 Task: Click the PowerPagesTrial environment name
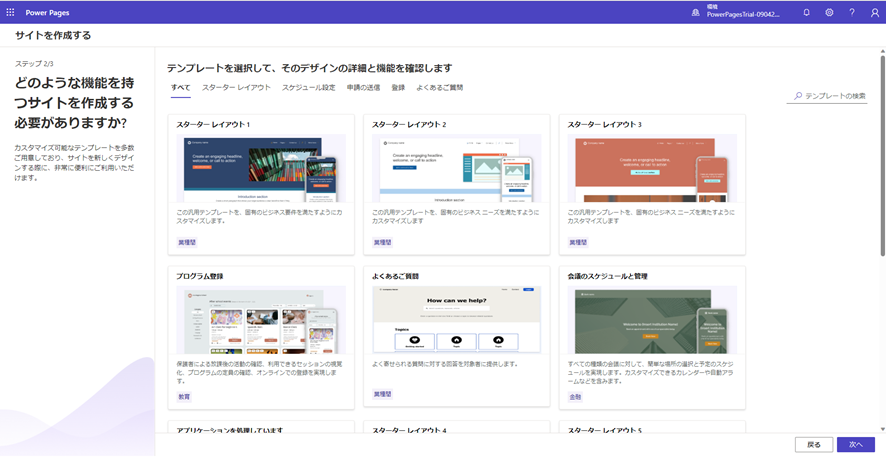pos(743,15)
